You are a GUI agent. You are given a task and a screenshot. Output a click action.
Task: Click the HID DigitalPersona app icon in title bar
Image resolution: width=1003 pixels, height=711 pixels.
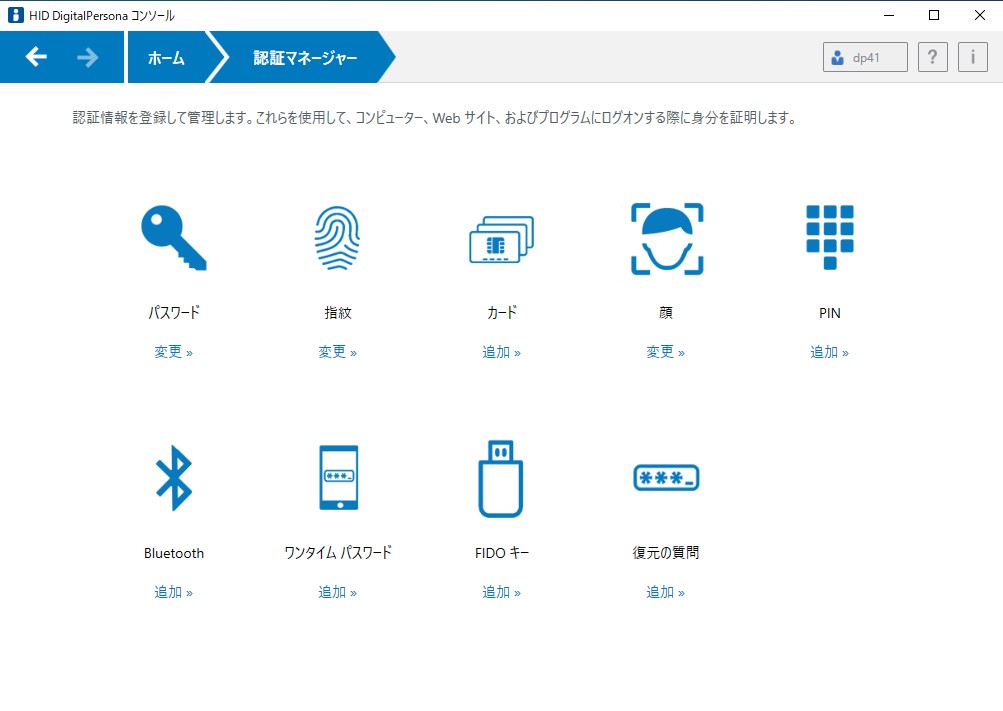coord(15,15)
